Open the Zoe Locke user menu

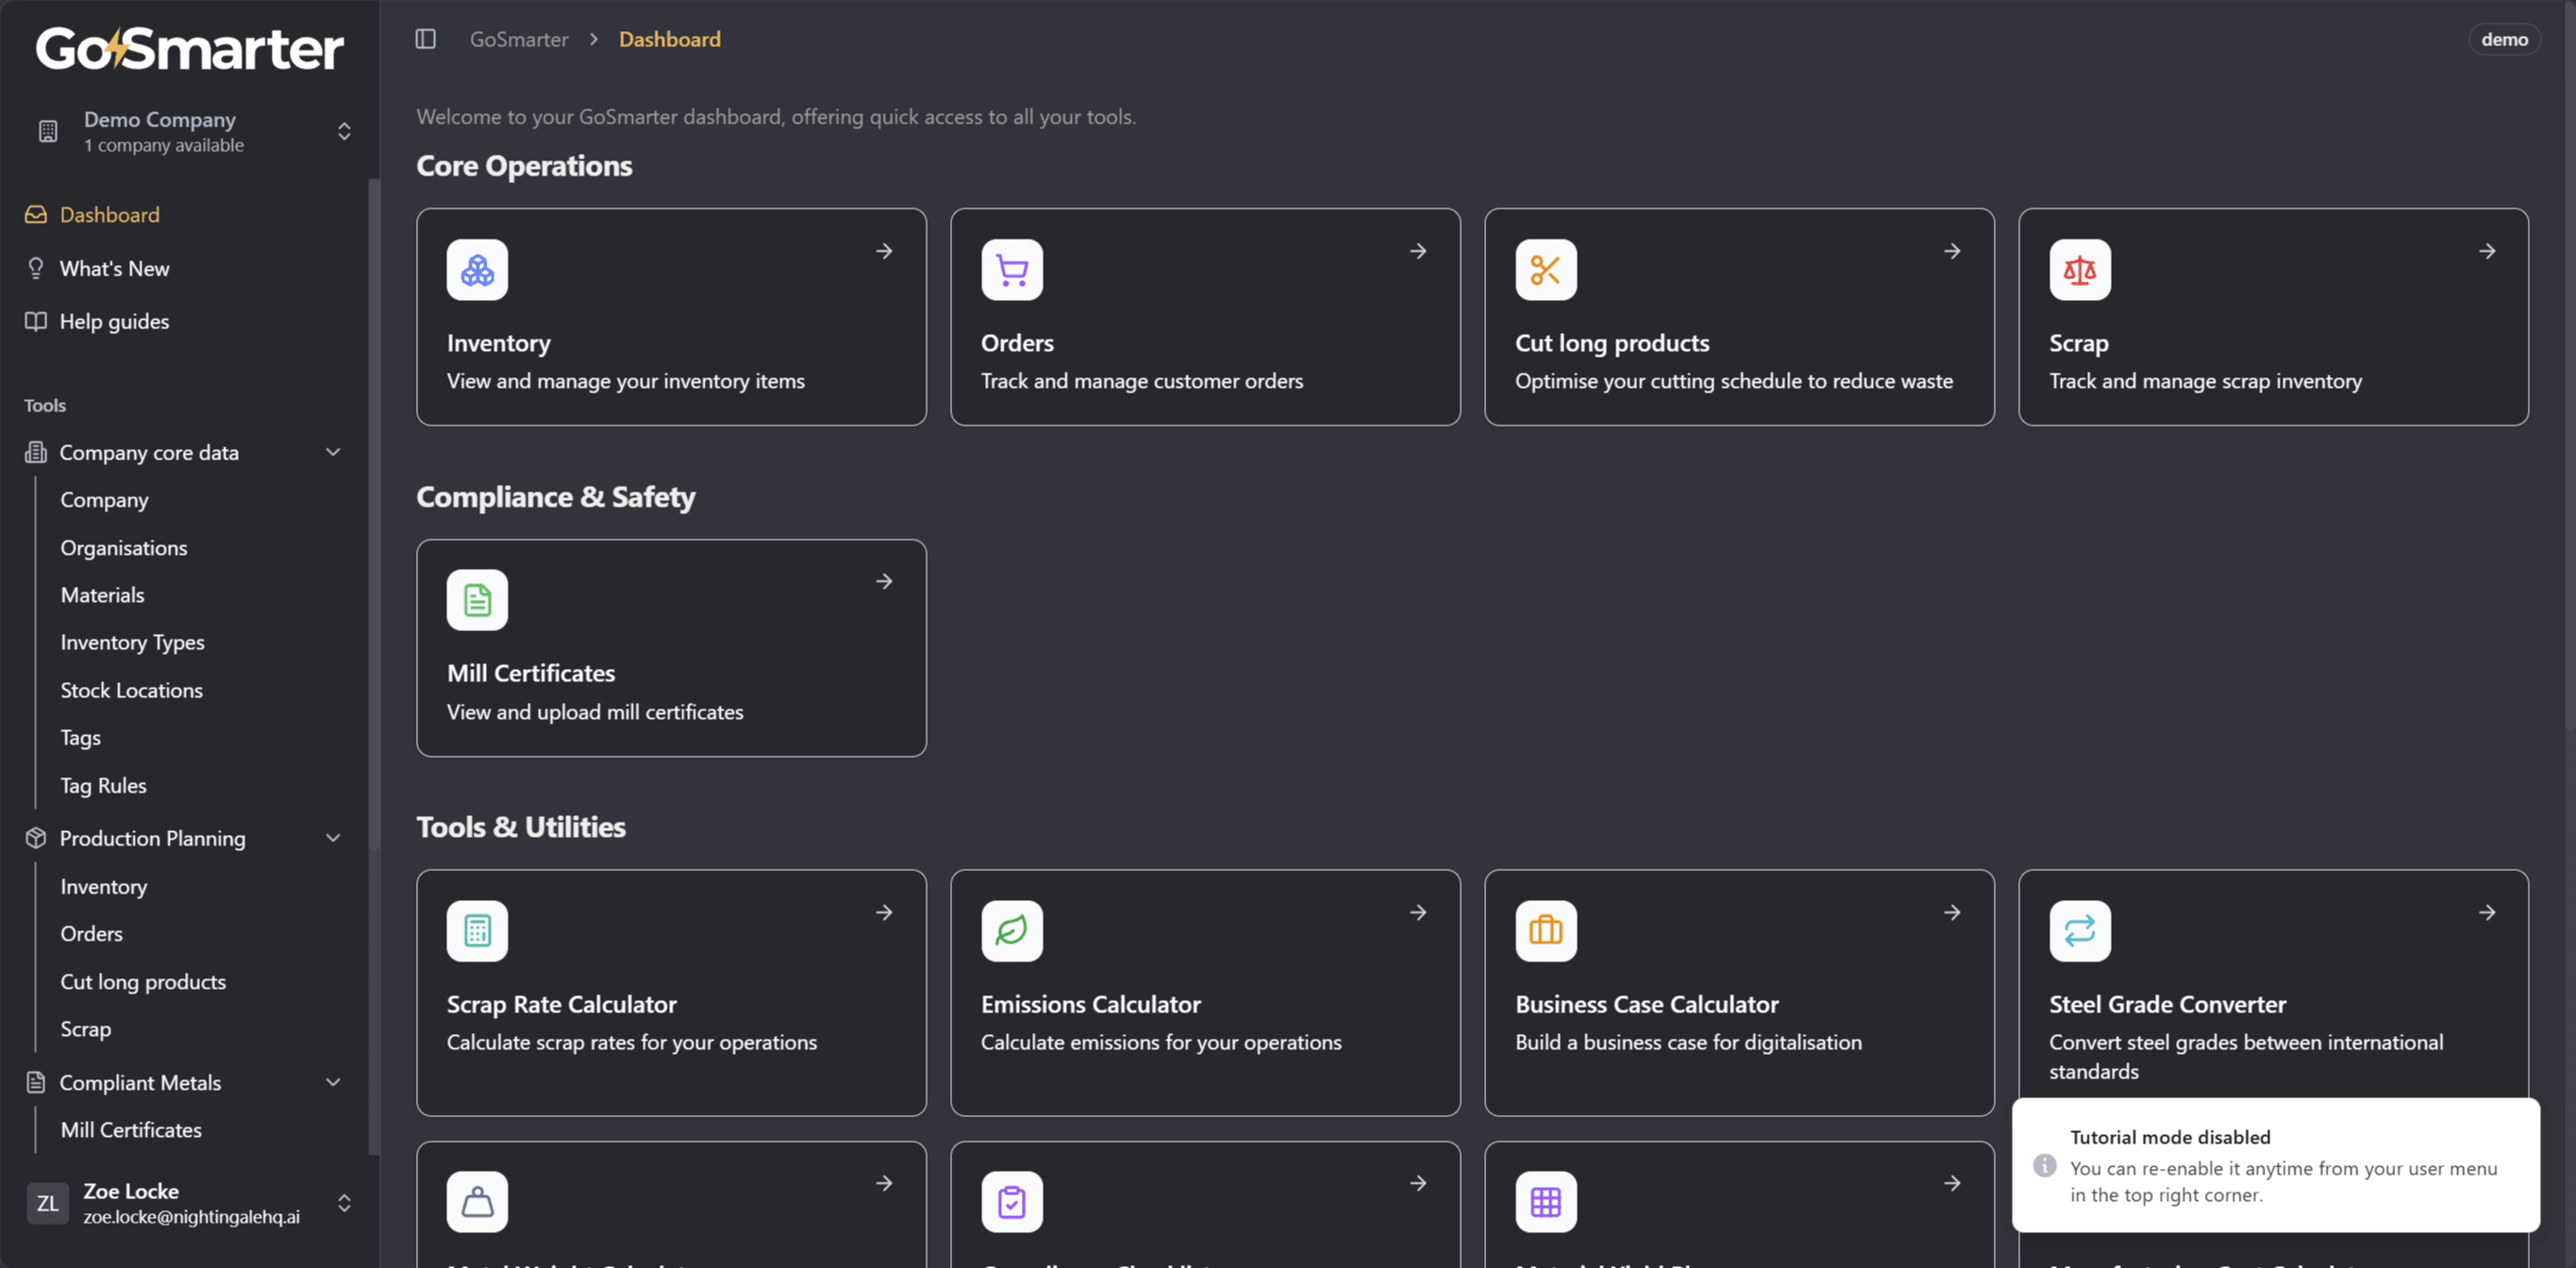(x=190, y=1203)
